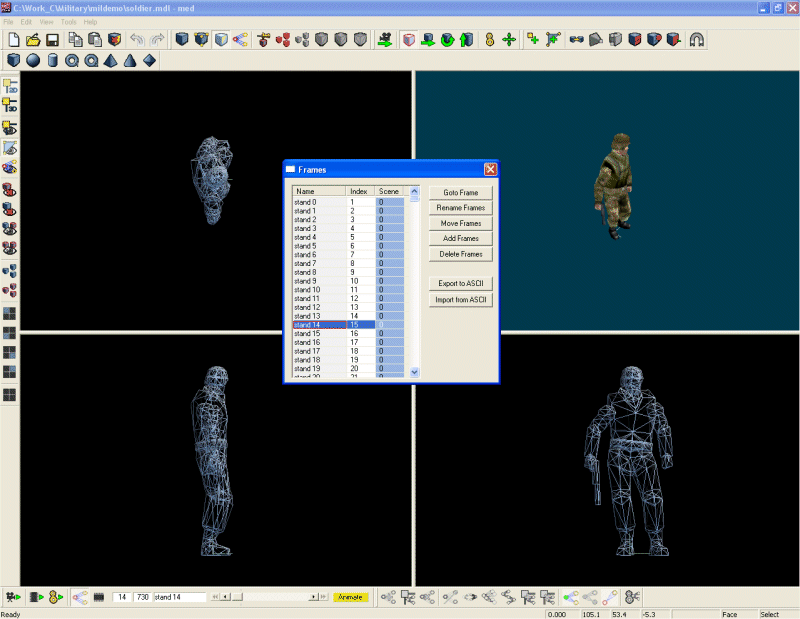This screenshot has width=800, height=619.
Task: Add a cone primitive
Action: tap(130, 61)
